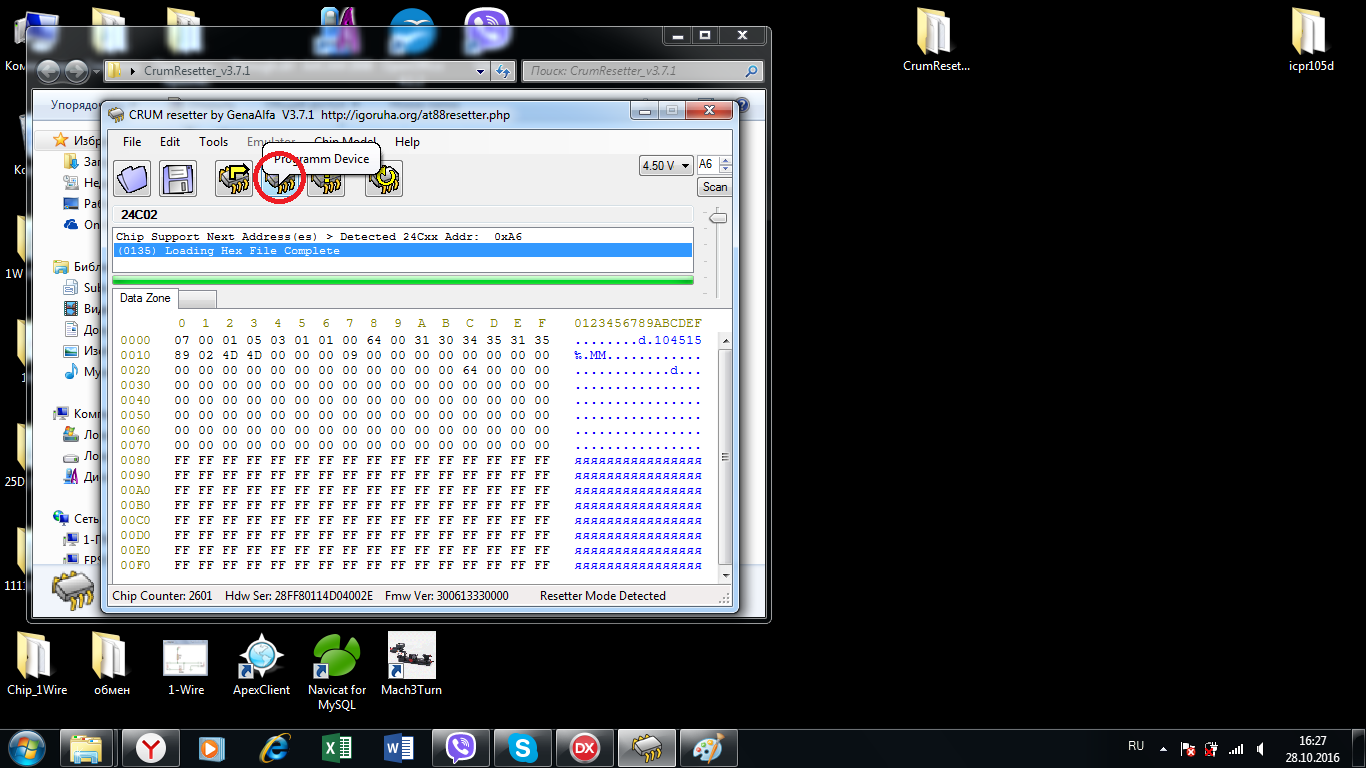Maximize the Explorer window
Viewport: 1366px width, 768px height.
point(704,35)
